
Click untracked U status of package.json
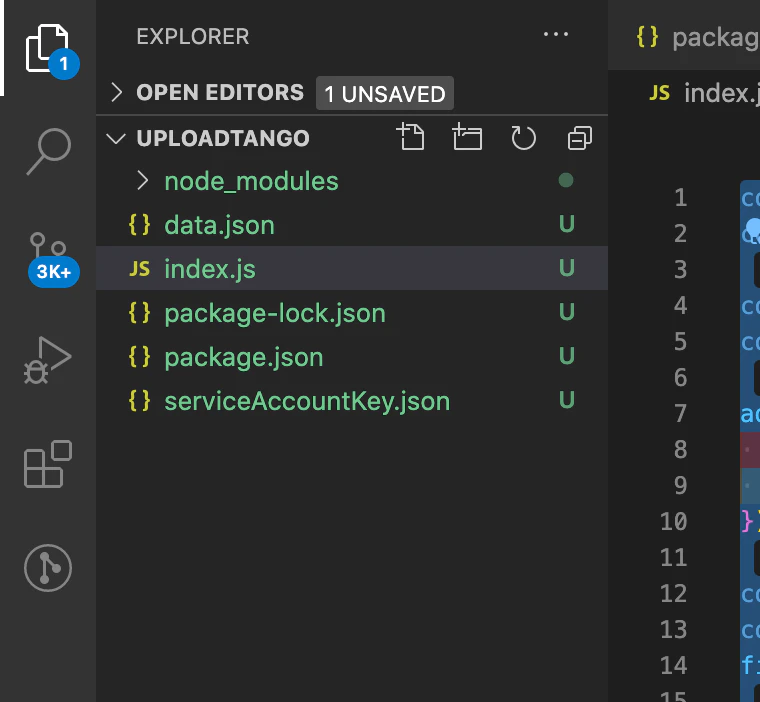click(567, 356)
